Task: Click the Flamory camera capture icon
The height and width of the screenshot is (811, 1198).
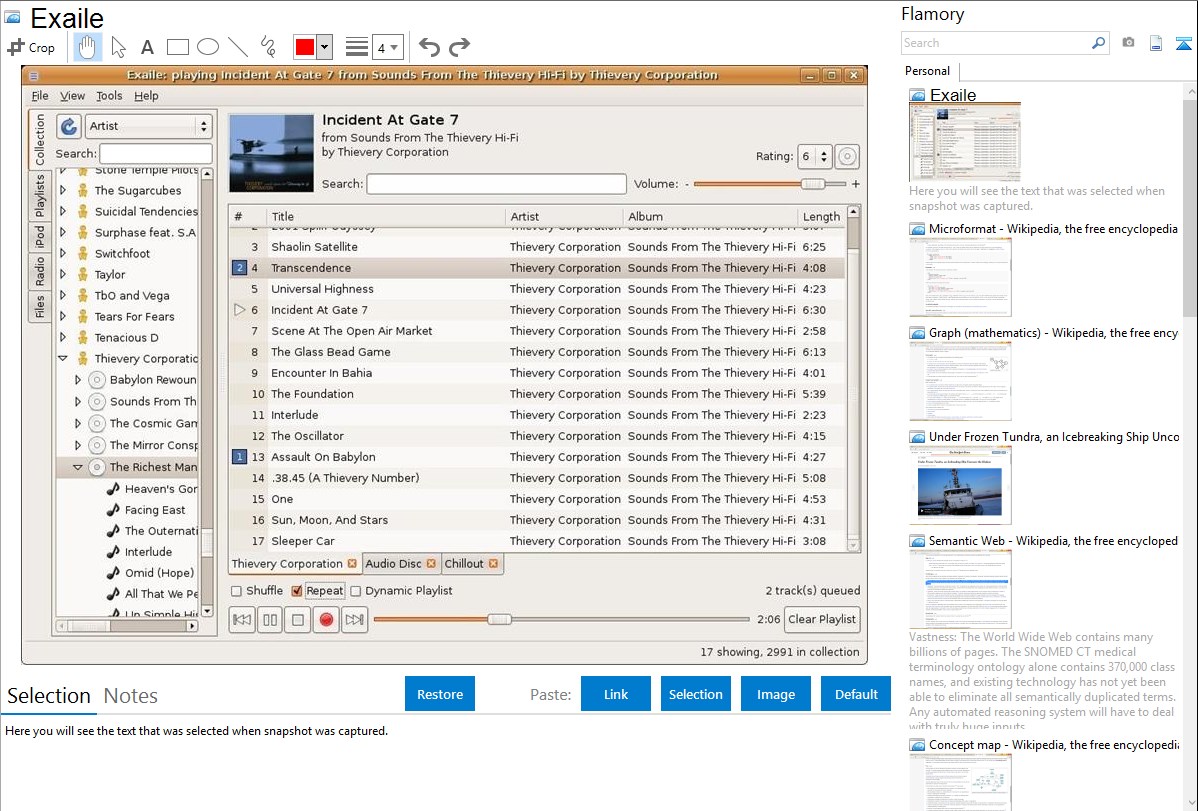Action: pyautogui.click(x=1128, y=43)
